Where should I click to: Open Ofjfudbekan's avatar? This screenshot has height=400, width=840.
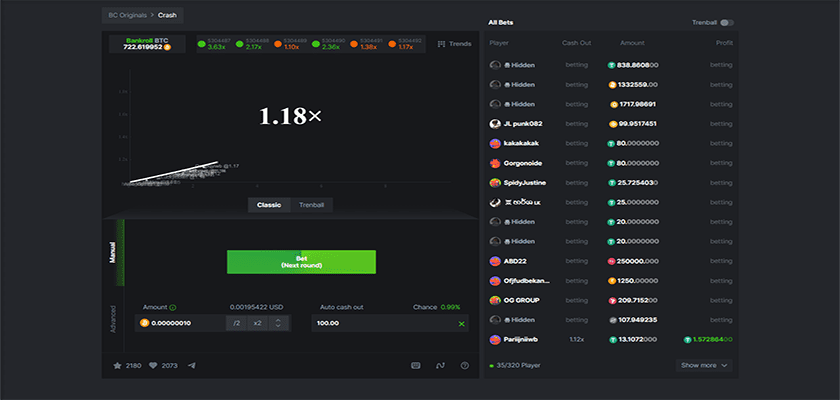pyautogui.click(x=495, y=281)
